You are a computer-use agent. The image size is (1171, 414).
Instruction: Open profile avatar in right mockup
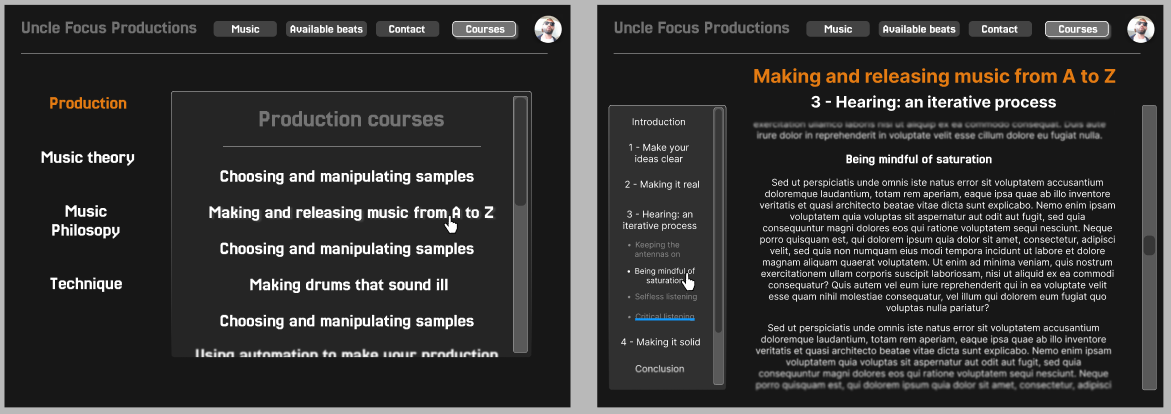click(1140, 29)
